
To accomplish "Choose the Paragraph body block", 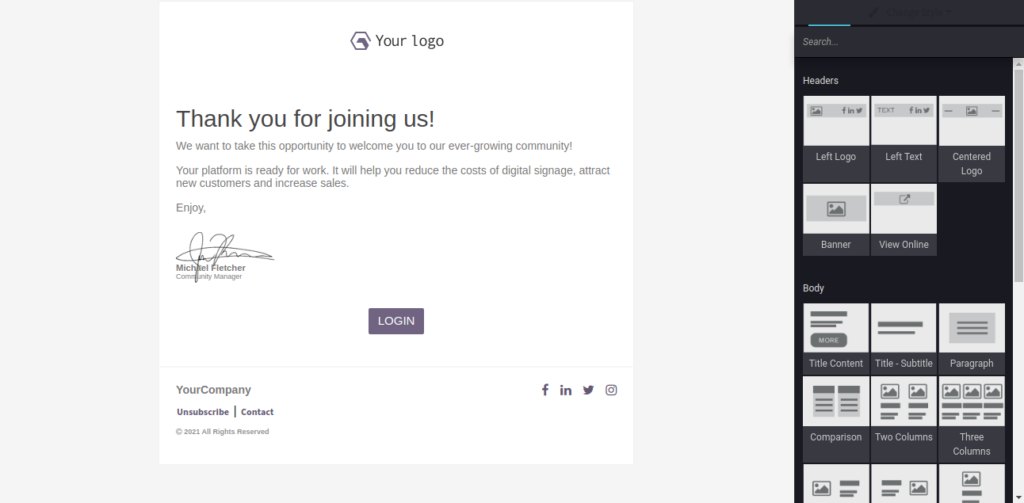I will coord(972,338).
